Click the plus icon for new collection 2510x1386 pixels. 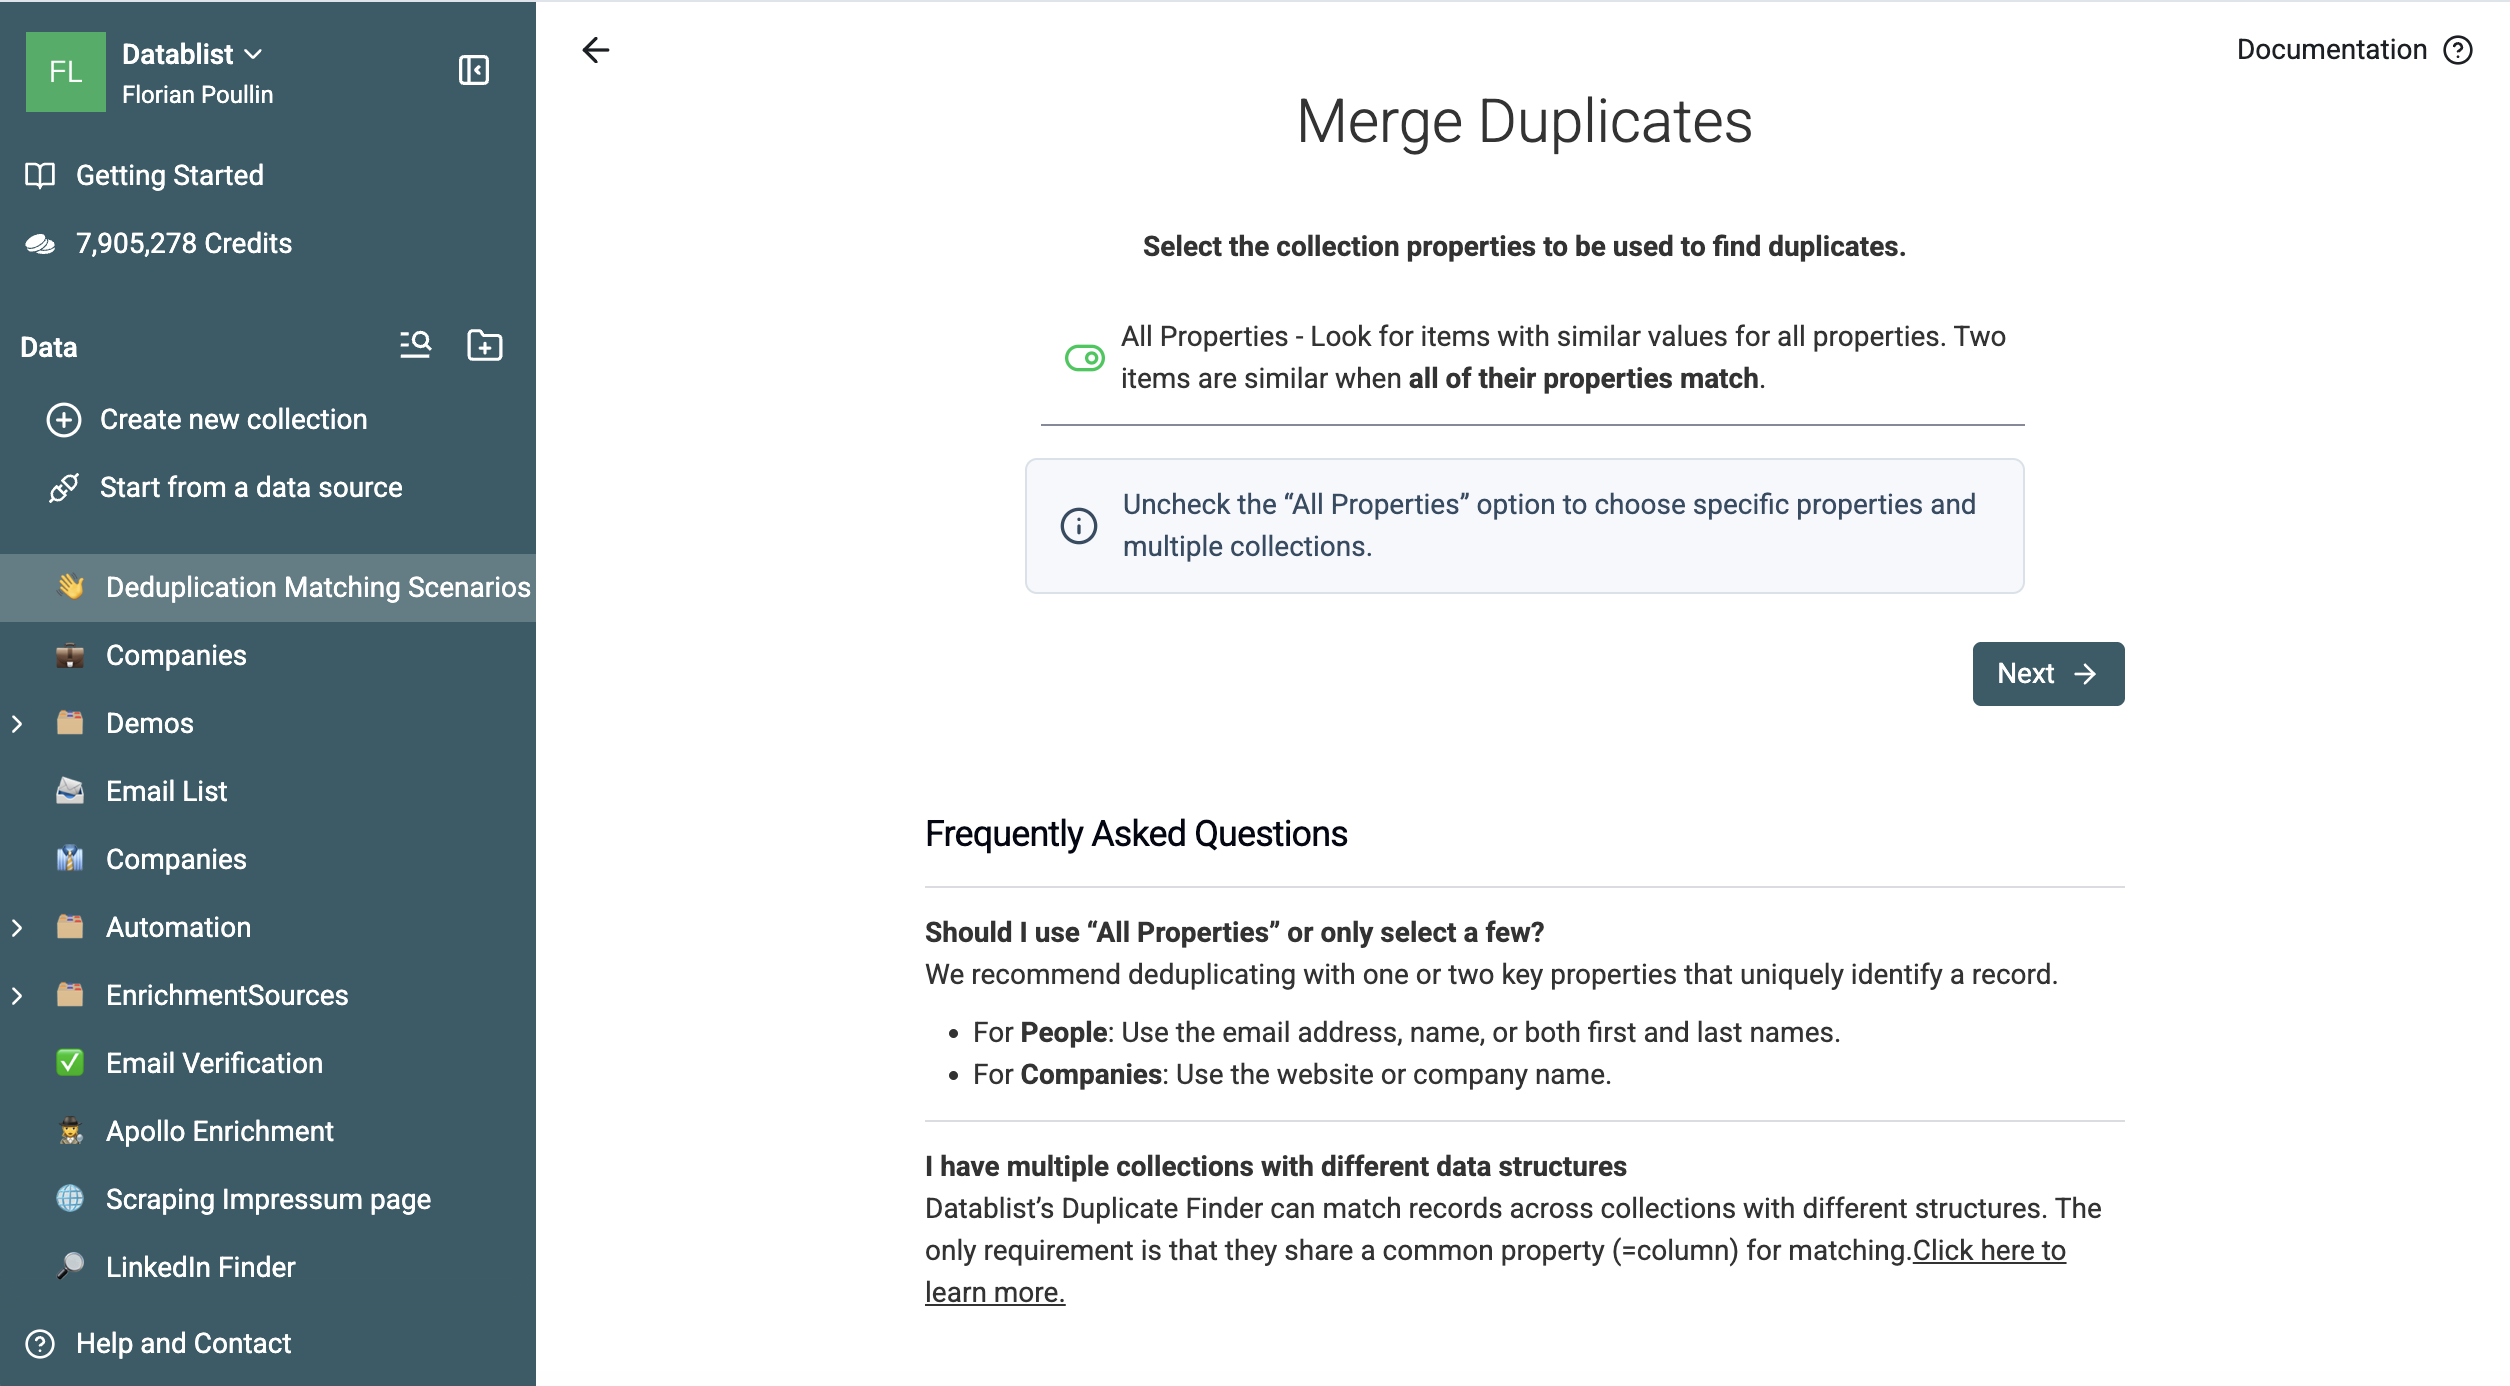64,420
